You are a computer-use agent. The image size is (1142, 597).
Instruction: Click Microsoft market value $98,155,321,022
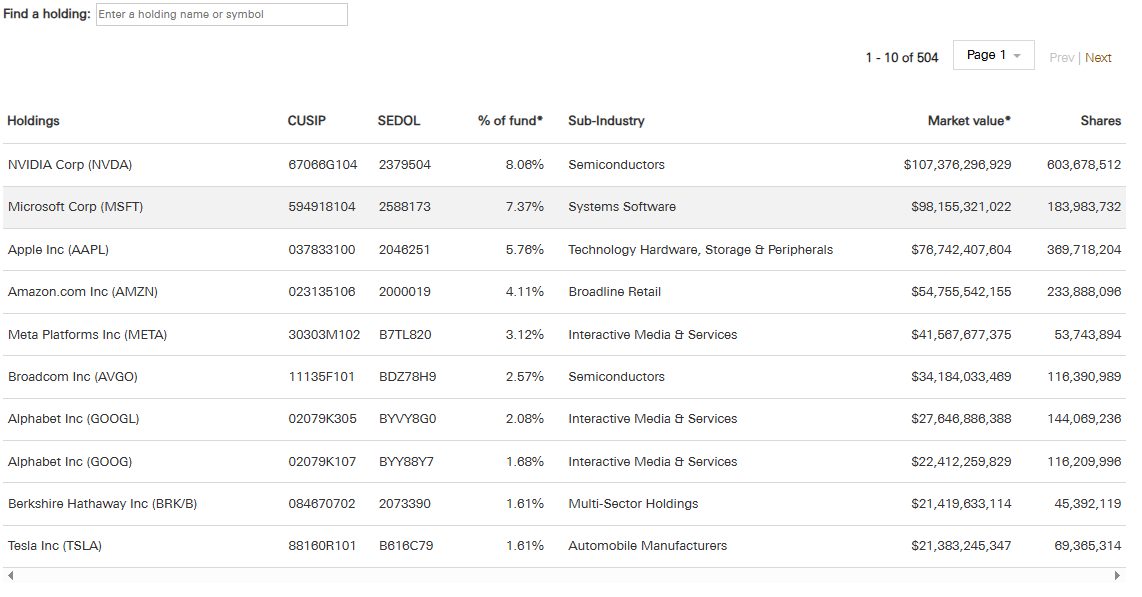[961, 207]
